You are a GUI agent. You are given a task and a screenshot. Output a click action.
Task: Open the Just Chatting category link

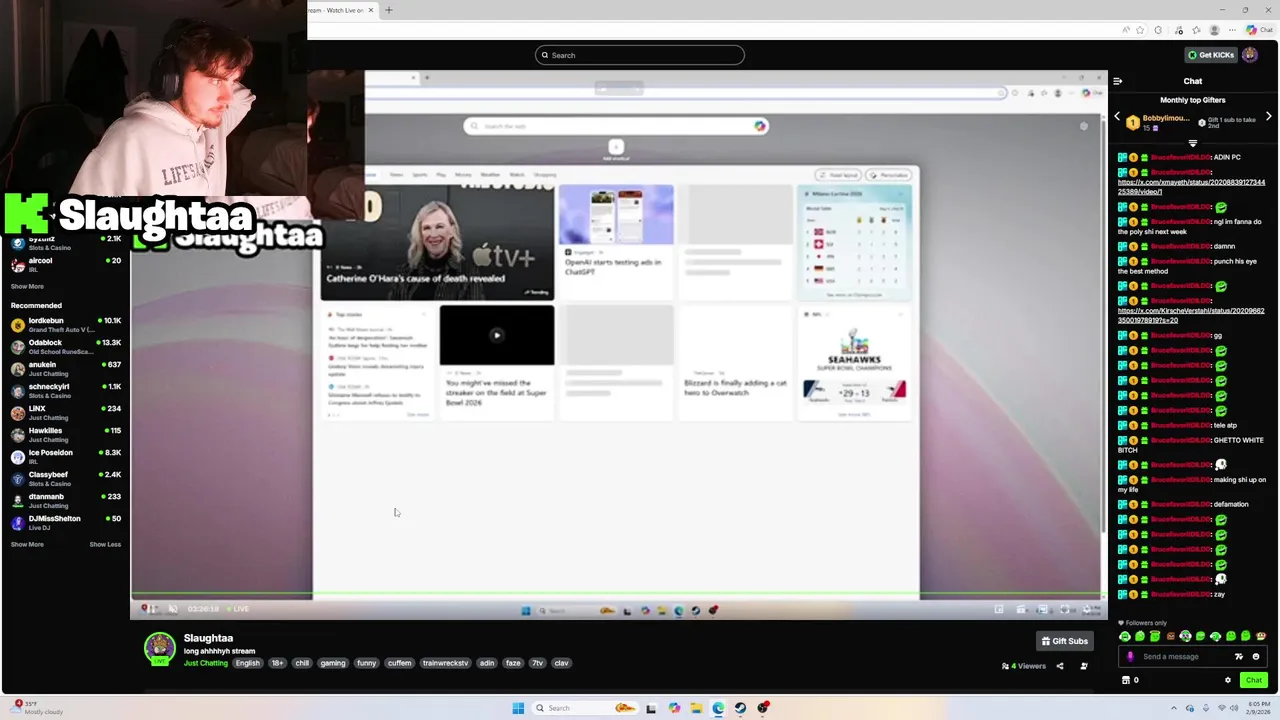click(x=206, y=663)
